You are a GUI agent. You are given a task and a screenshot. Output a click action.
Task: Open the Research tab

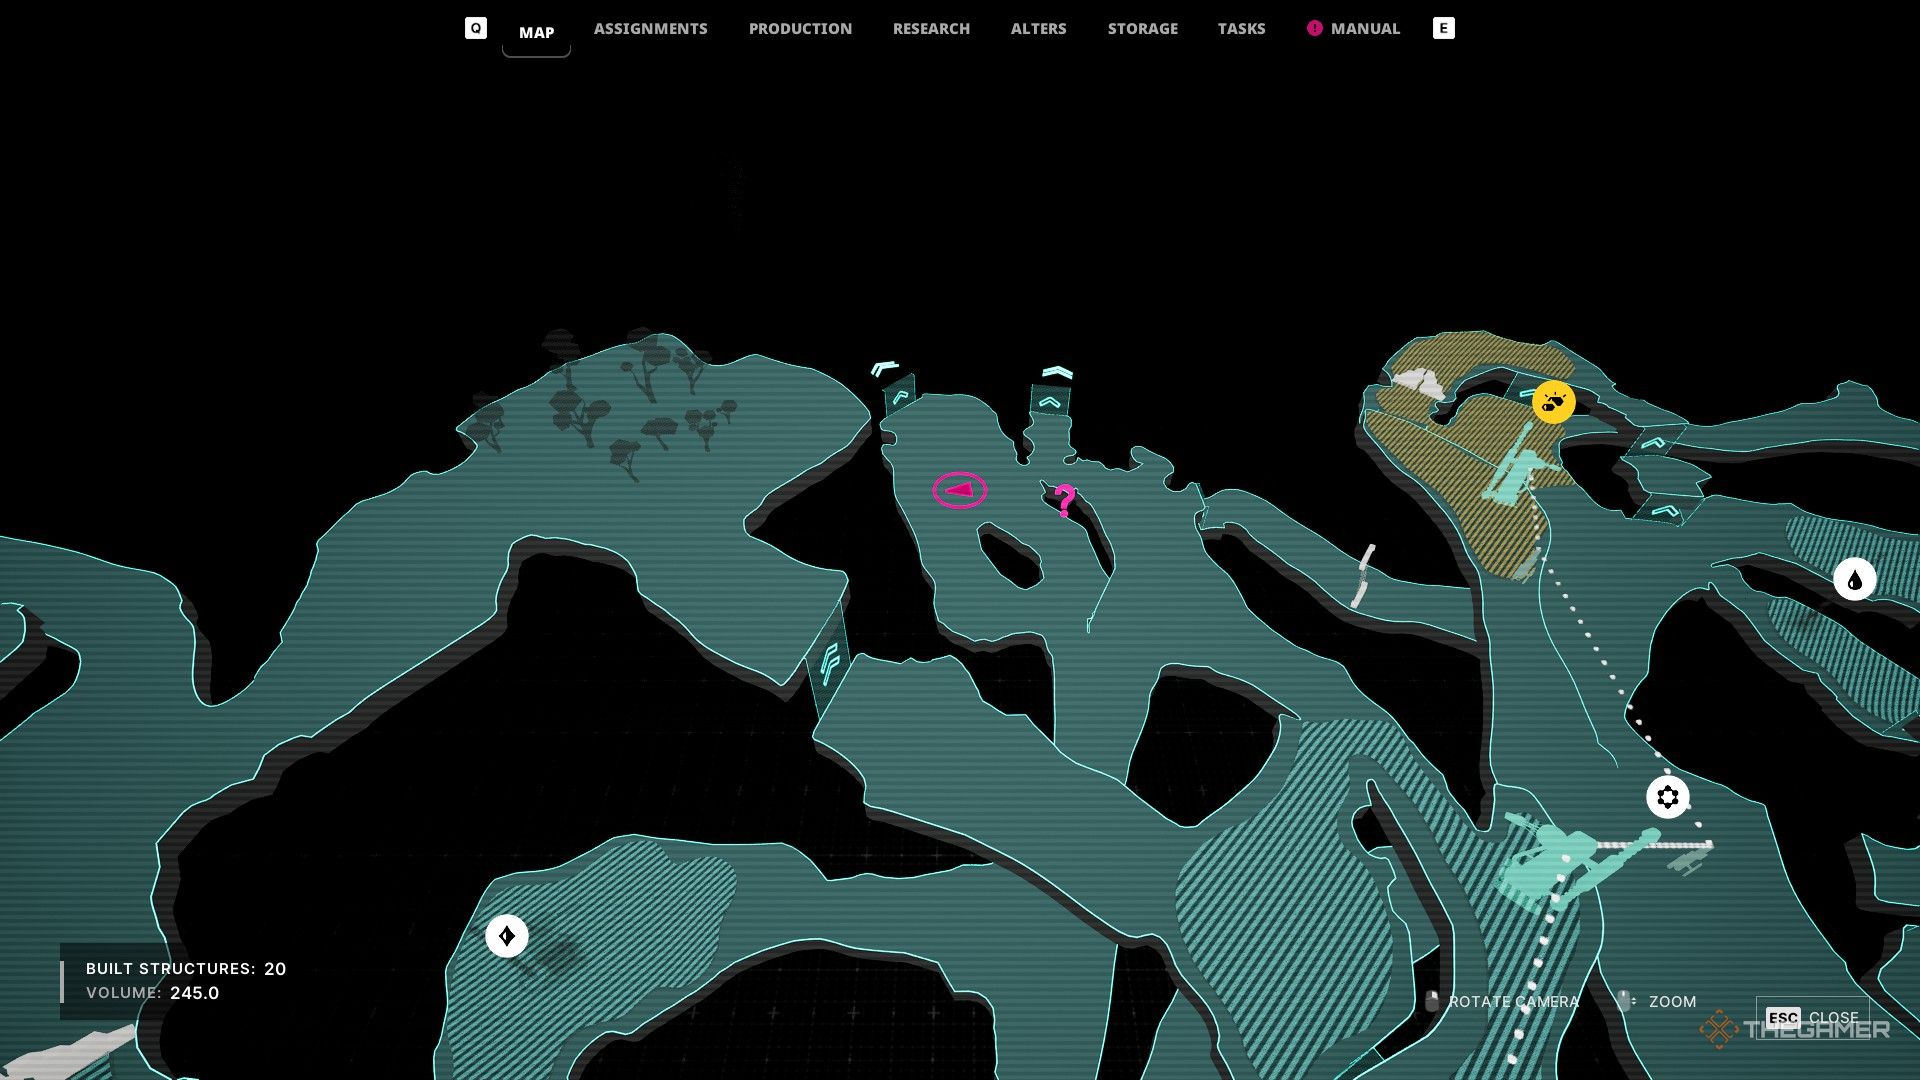pos(931,29)
